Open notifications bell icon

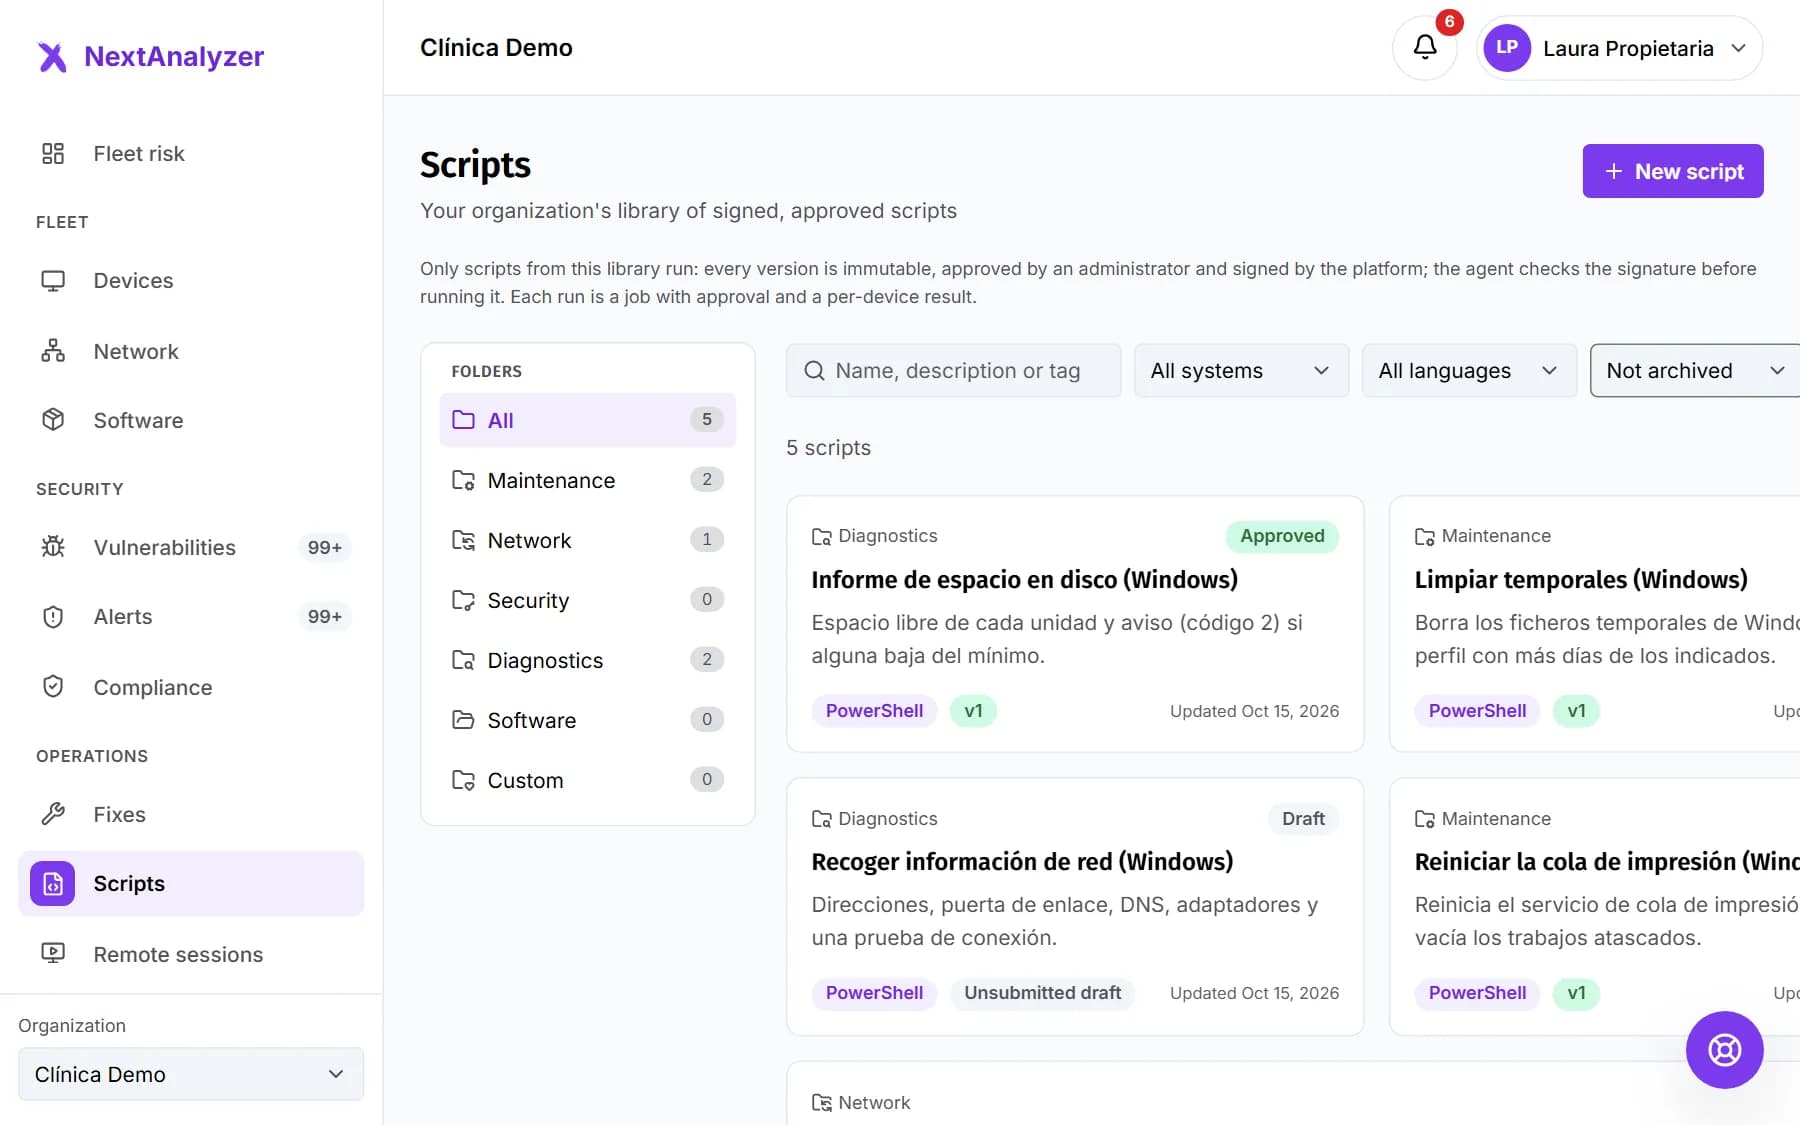(1425, 47)
